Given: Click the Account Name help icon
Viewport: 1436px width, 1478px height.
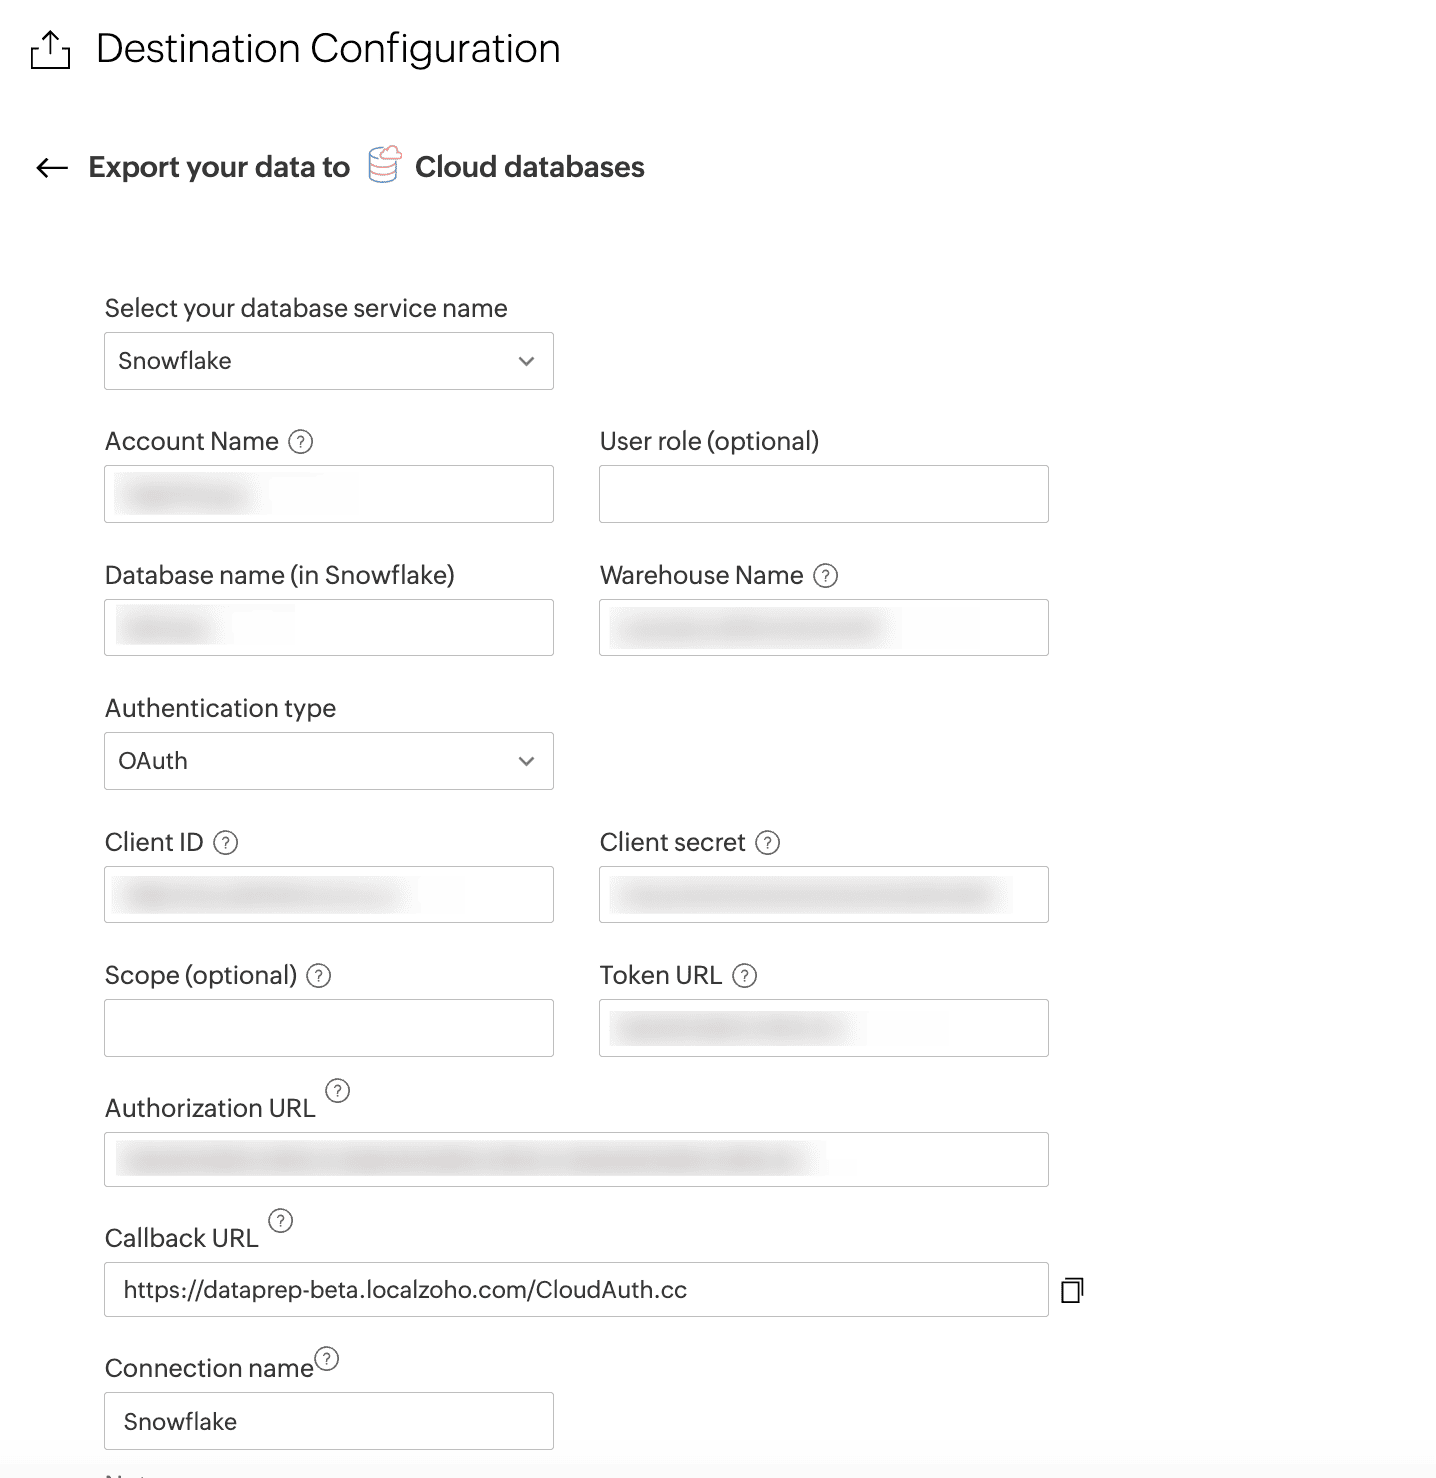Looking at the screenshot, I should coord(300,442).
